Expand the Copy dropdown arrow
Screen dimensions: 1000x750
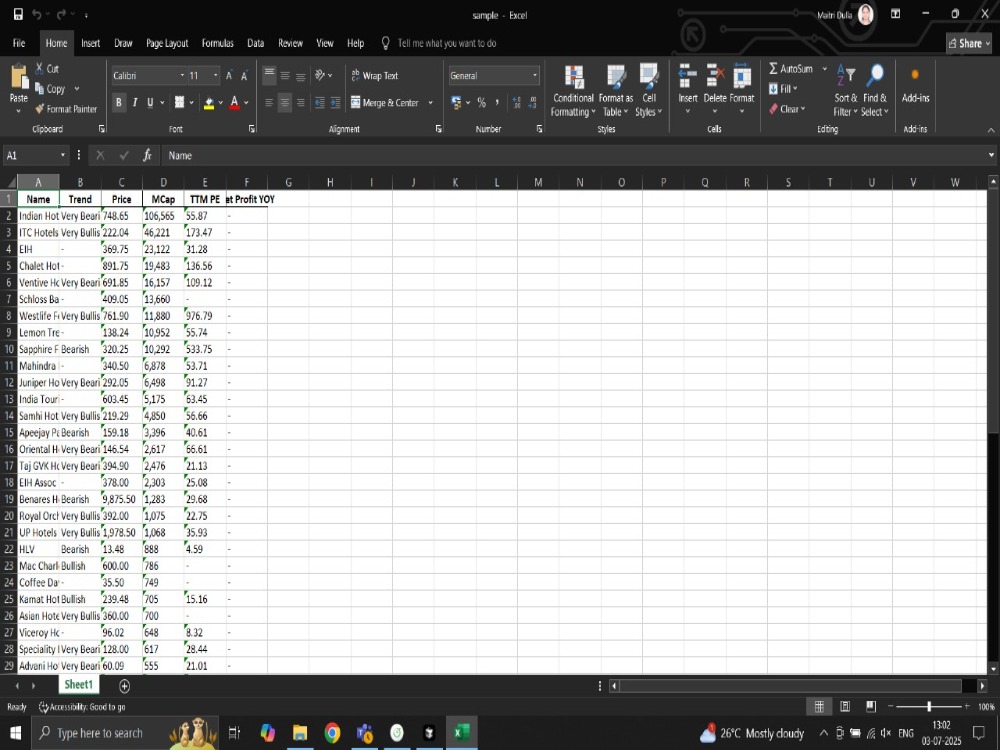[77, 89]
